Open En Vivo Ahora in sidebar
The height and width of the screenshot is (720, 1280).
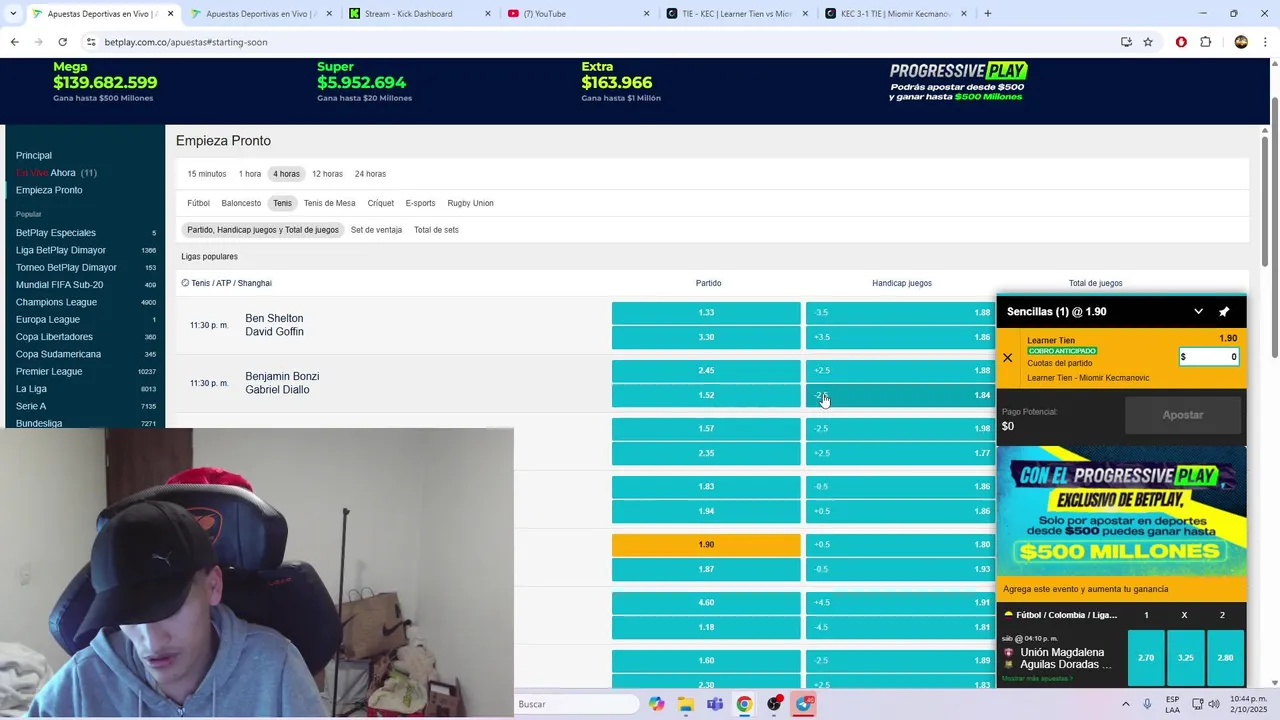pyautogui.click(x=56, y=173)
